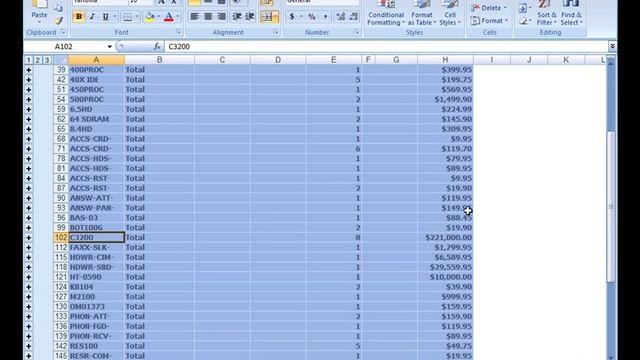Toggle underline formatting
The width and height of the screenshot is (640, 360).
(105, 17)
